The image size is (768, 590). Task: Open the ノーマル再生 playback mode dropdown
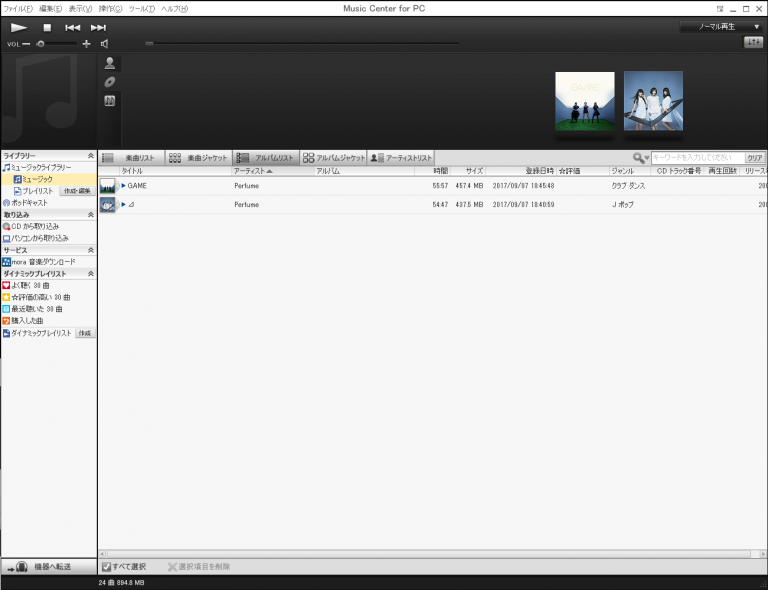click(721, 27)
